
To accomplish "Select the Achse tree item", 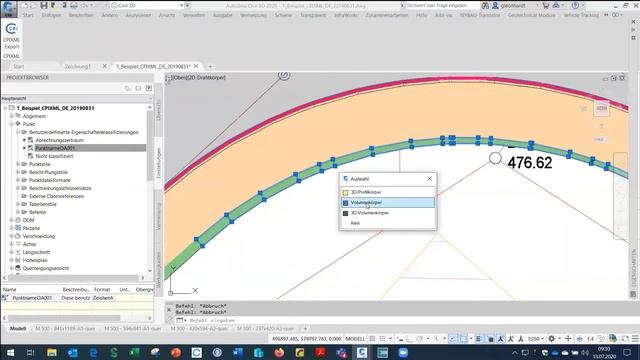I will coord(29,244).
